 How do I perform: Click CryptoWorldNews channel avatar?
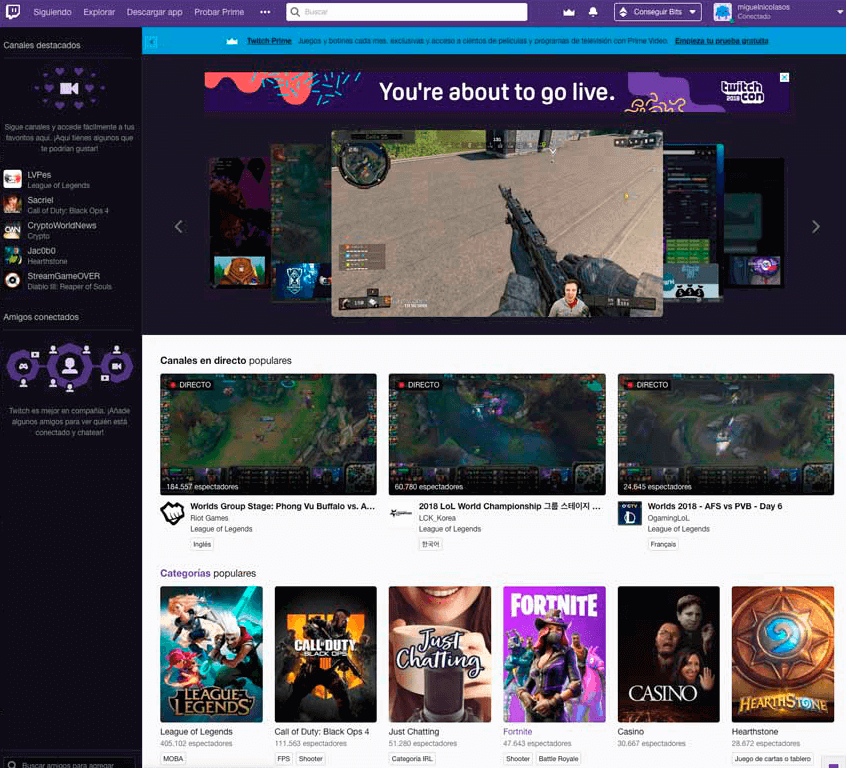12,230
